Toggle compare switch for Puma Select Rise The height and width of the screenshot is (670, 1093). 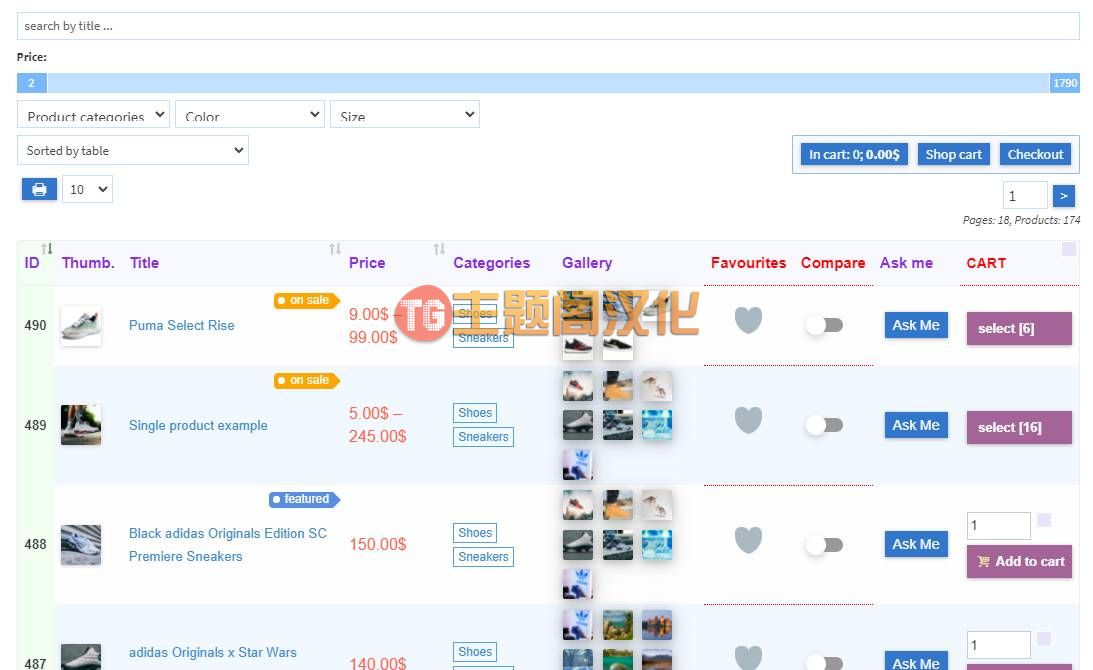[x=824, y=325]
